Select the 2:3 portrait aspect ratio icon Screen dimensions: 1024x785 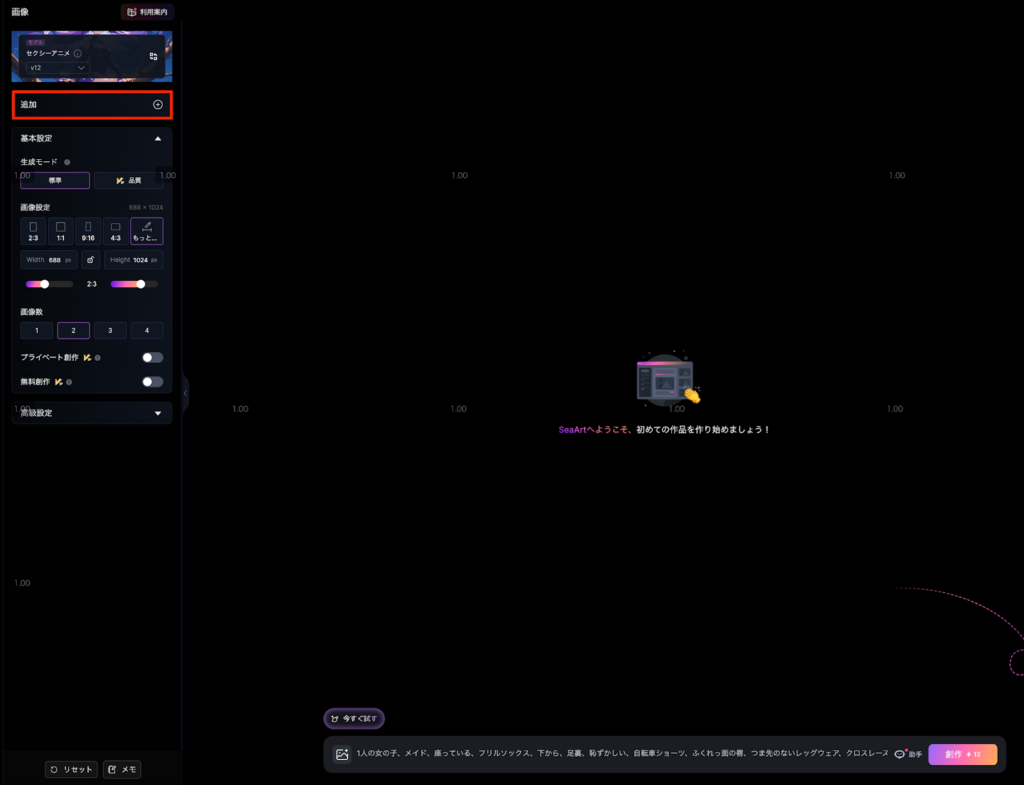click(33, 231)
